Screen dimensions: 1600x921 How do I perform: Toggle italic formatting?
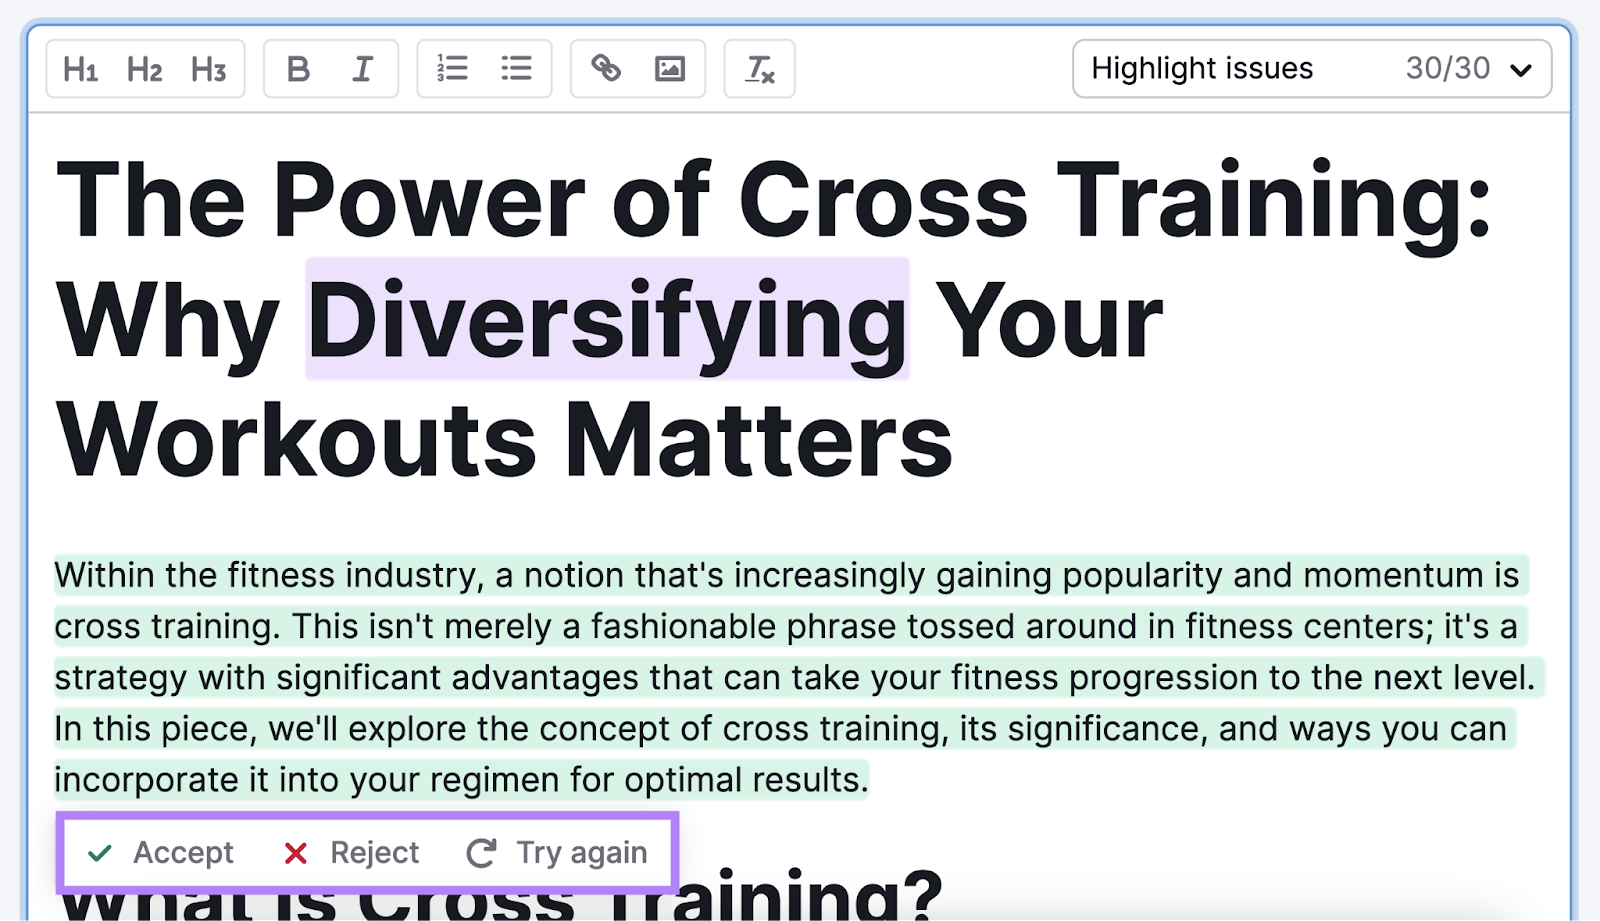pos(362,69)
